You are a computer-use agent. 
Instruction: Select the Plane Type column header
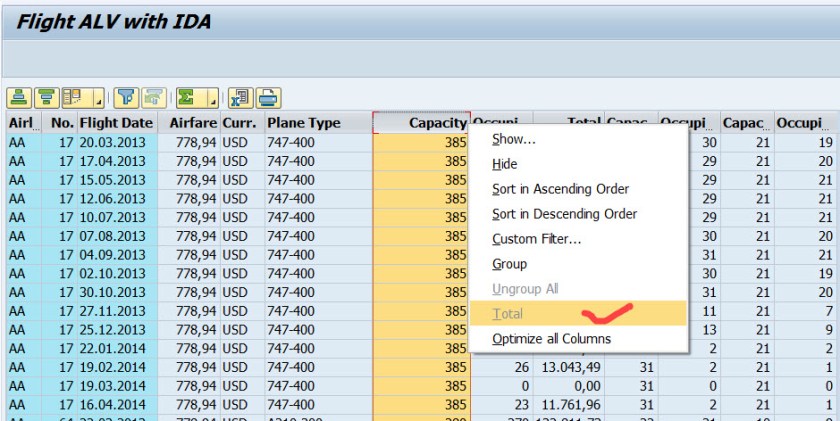[x=303, y=123]
